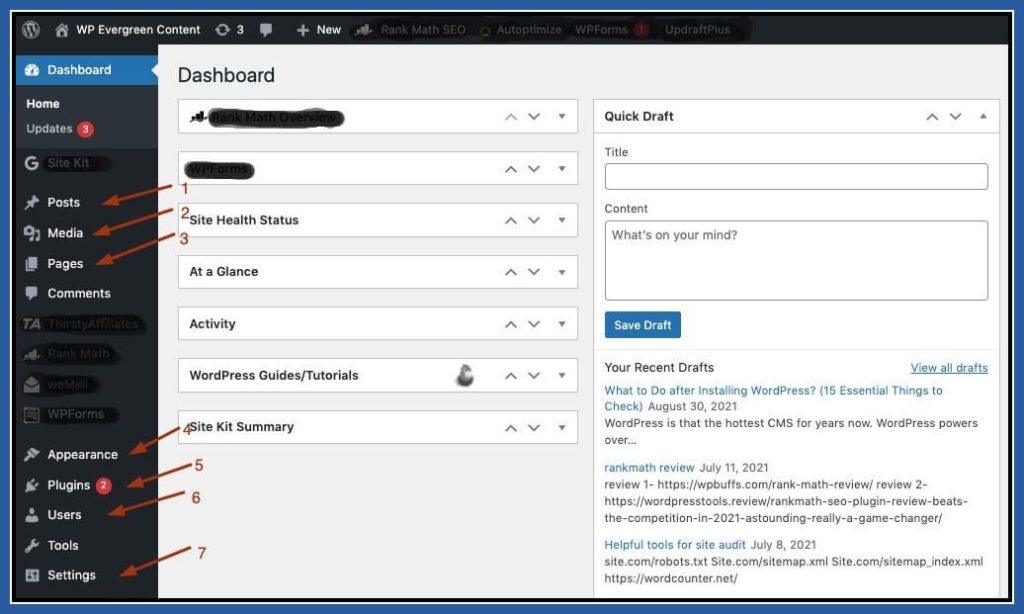Move Activity widget down
Screen dimensions: 1024x614
534,324
